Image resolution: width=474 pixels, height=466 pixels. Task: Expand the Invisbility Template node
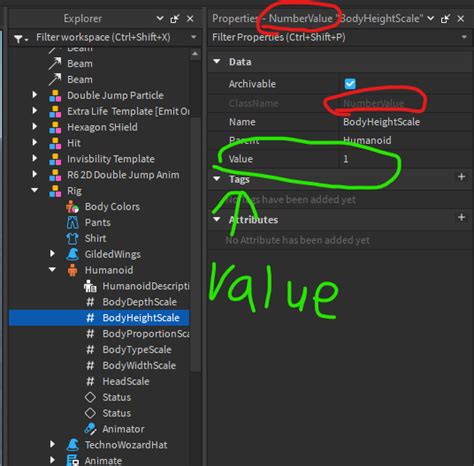point(35,158)
